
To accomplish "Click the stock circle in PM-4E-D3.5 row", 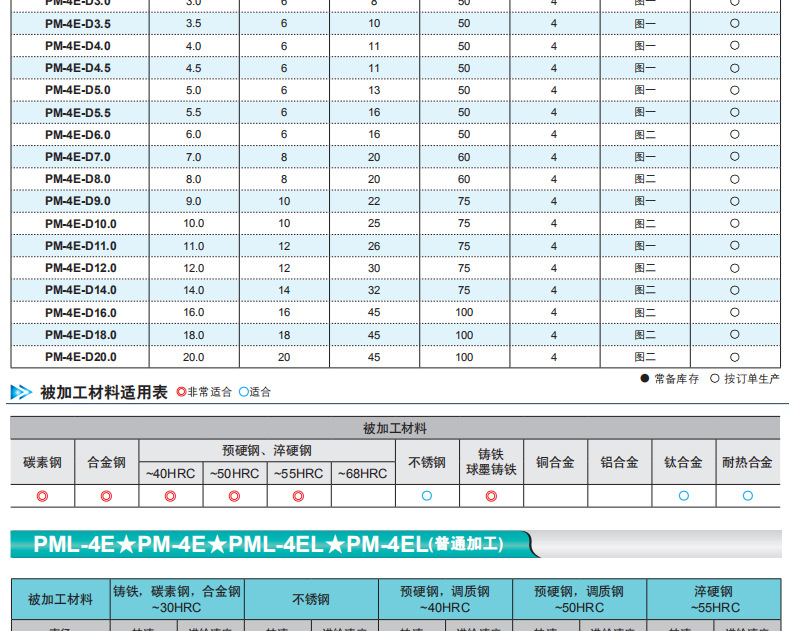I will click(x=735, y=24).
